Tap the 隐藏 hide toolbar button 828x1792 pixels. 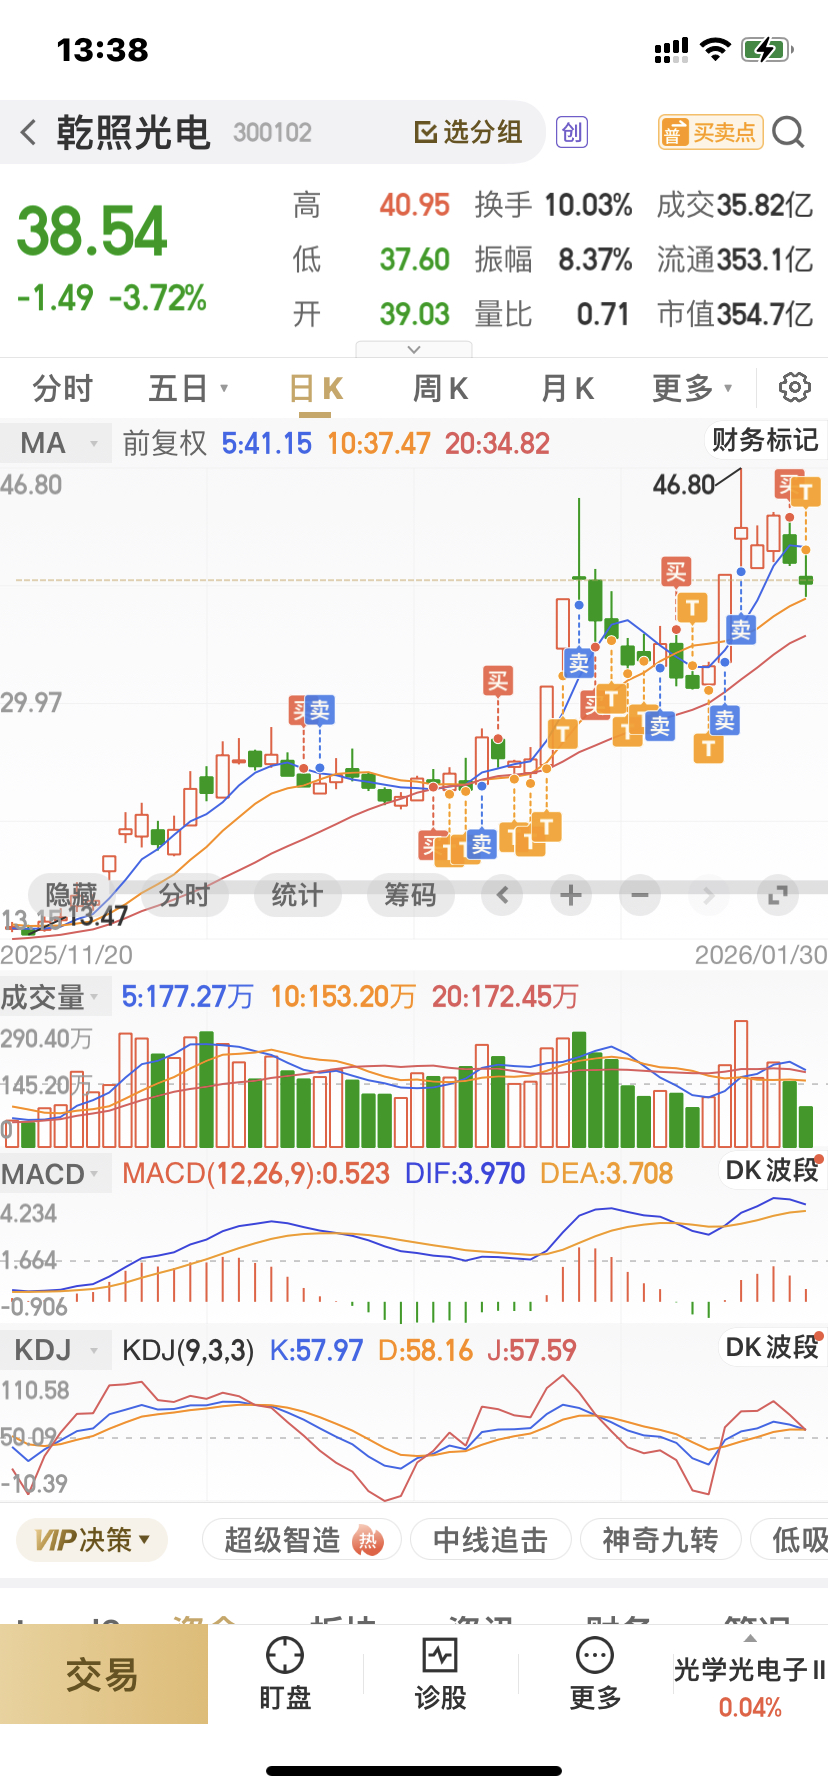click(72, 894)
